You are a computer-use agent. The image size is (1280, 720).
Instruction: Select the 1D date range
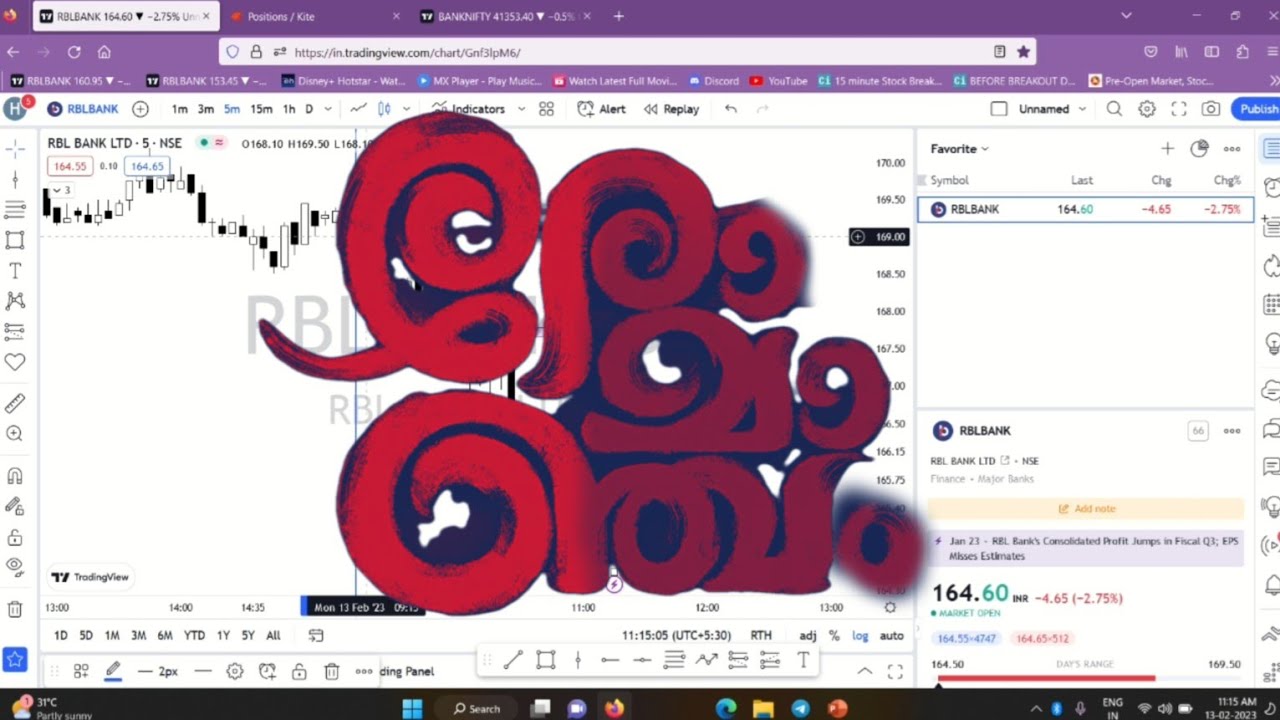point(61,635)
